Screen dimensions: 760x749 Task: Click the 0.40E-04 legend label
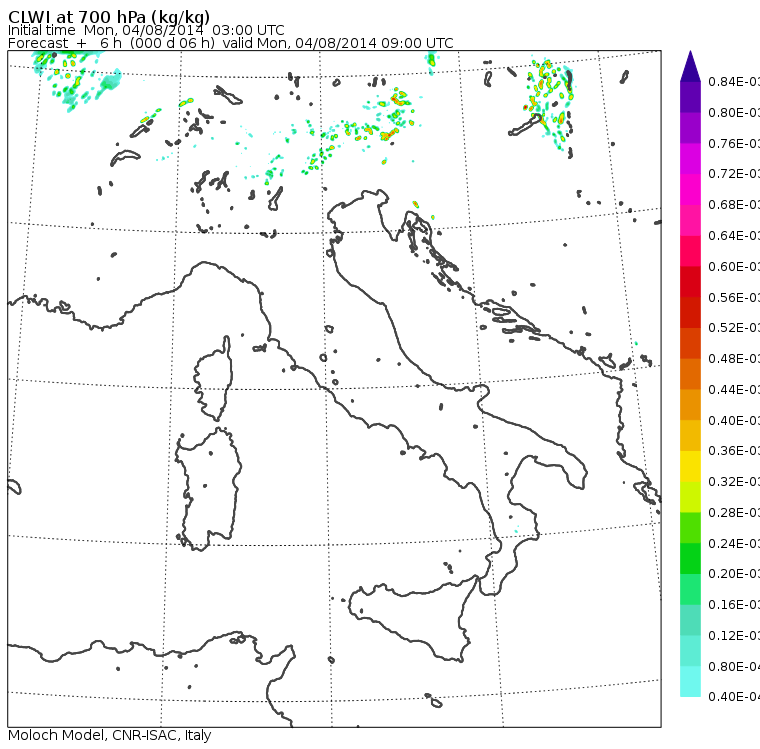point(734,697)
